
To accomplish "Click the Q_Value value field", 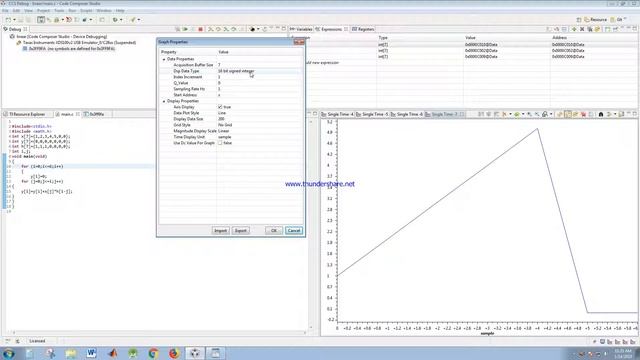I will click(x=260, y=83).
